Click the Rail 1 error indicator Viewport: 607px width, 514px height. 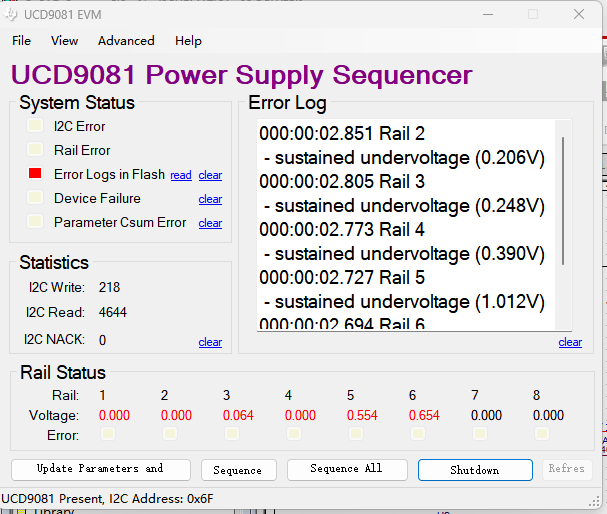pyautogui.click(x=108, y=433)
